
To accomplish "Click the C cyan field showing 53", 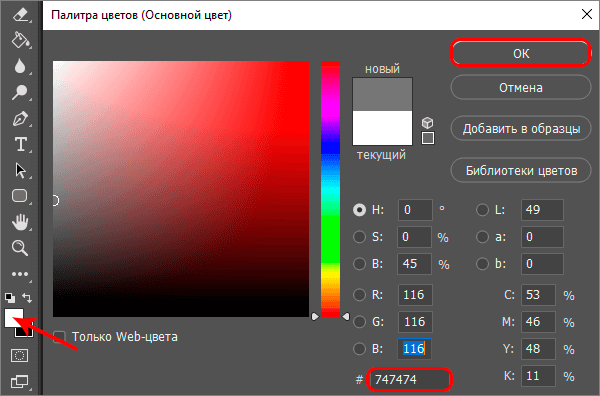I will point(538,295).
